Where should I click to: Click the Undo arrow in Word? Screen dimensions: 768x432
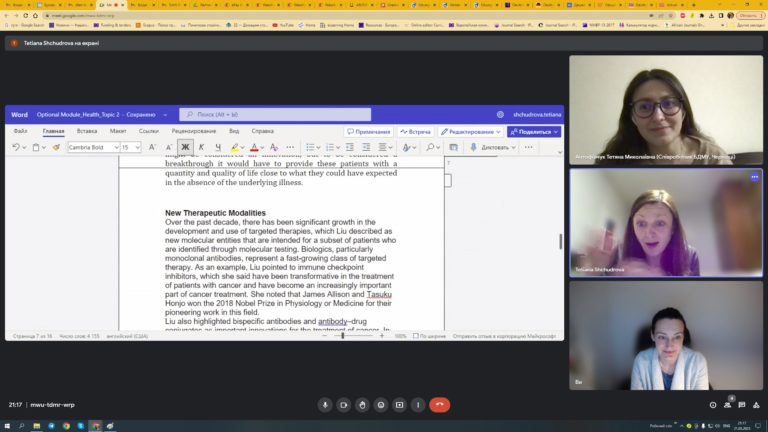point(16,147)
